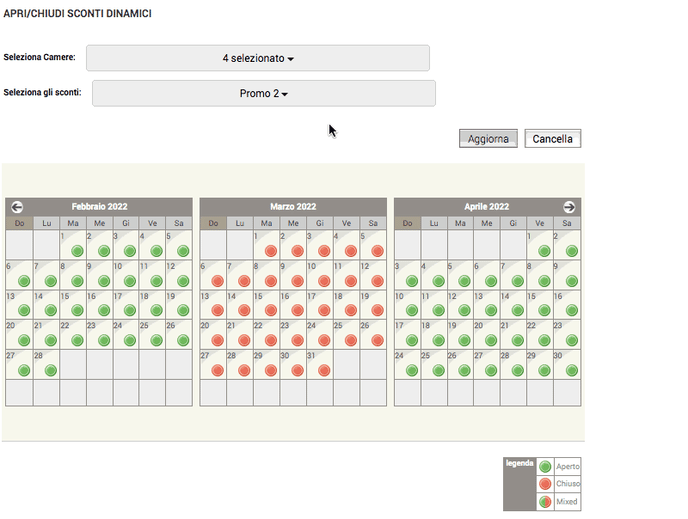The height and width of the screenshot is (519, 688).
Task: Advance to next month with right arrow
Action: (x=569, y=207)
